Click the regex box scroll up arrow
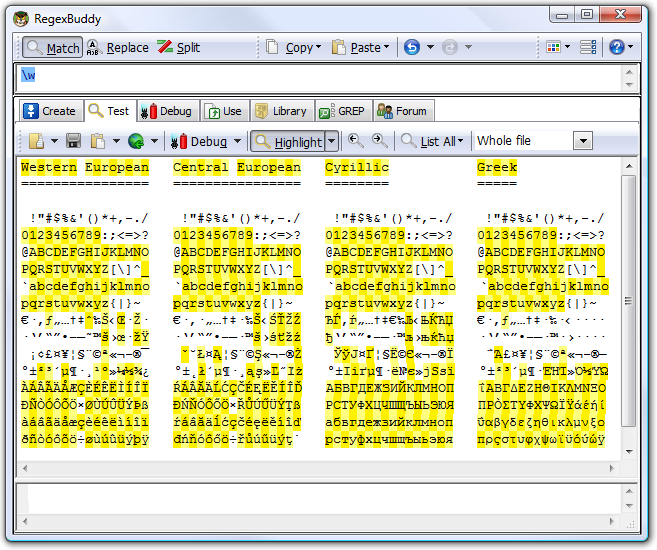The width and height of the screenshot is (657, 550). click(629, 72)
